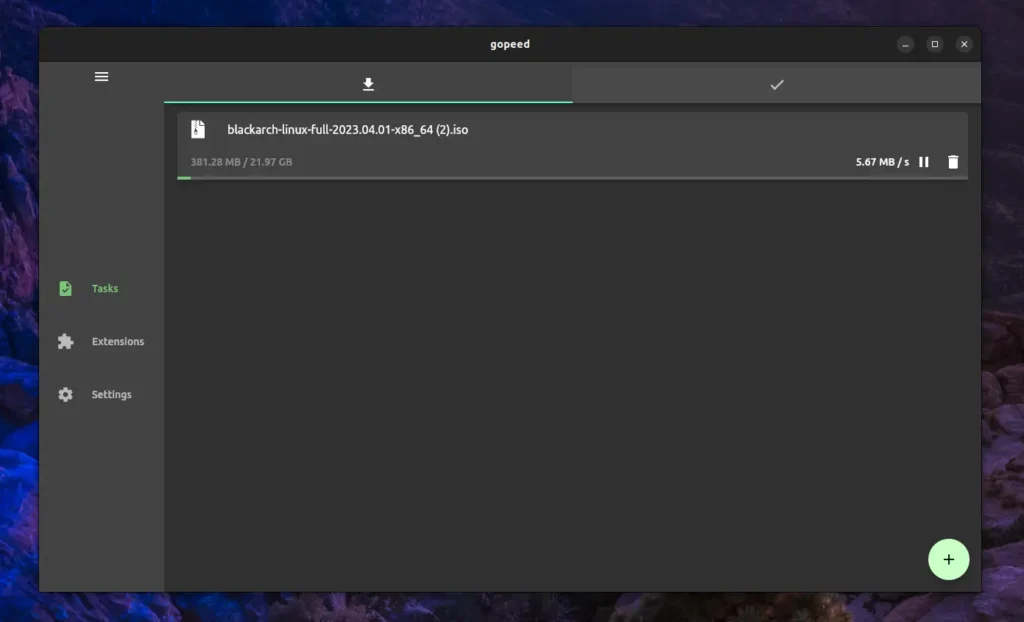
Task: Click the Extensions puzzle piece icon
Action: 65,341
